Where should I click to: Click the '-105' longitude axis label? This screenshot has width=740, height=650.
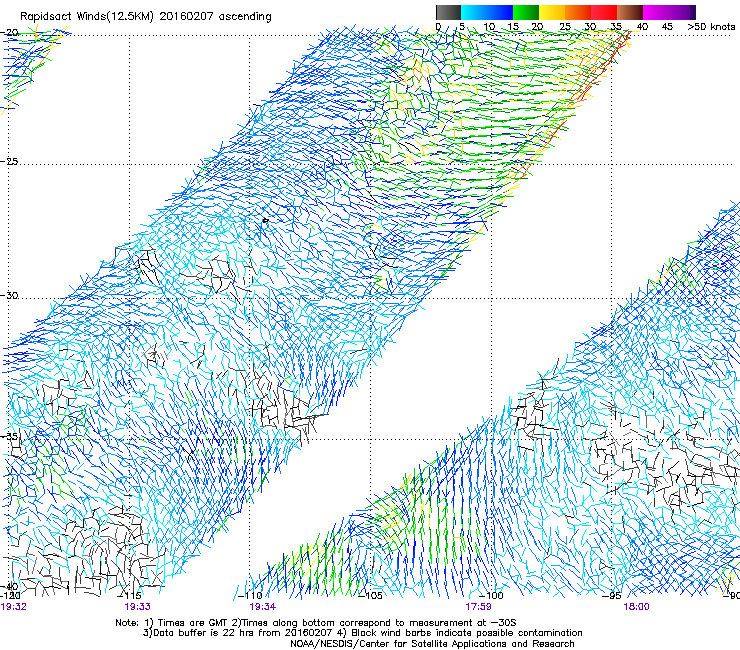click(371, 596)
